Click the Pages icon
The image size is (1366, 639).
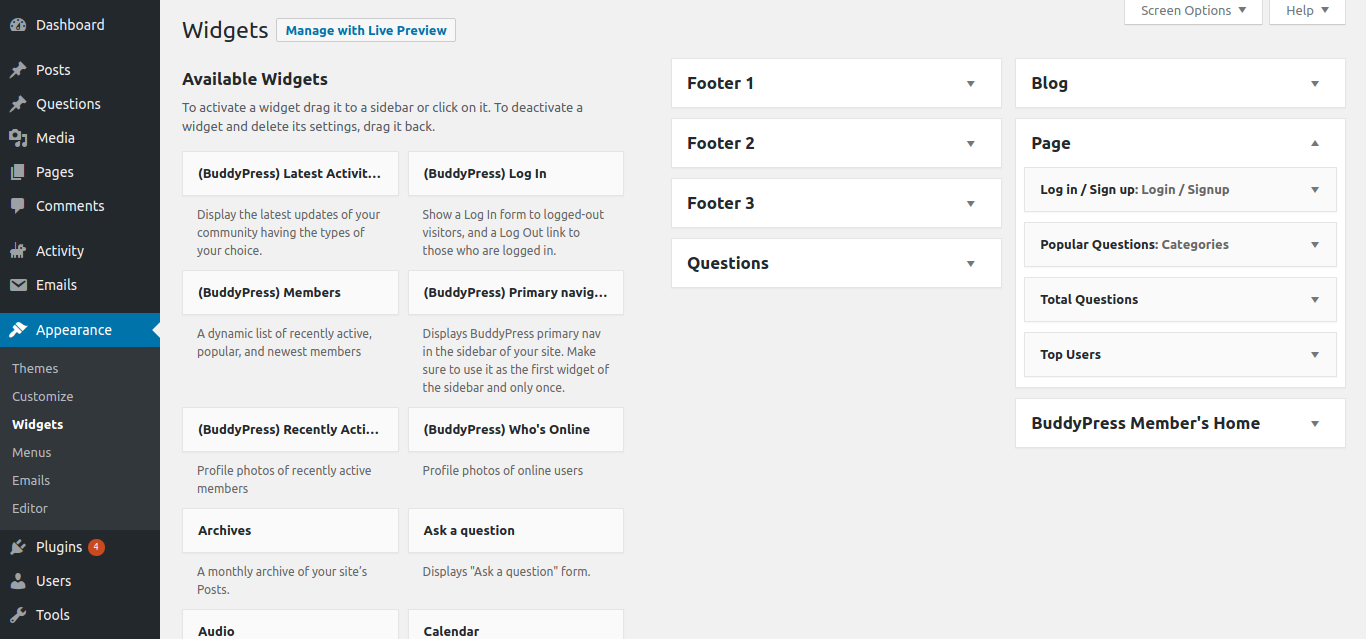pos(18,172)
